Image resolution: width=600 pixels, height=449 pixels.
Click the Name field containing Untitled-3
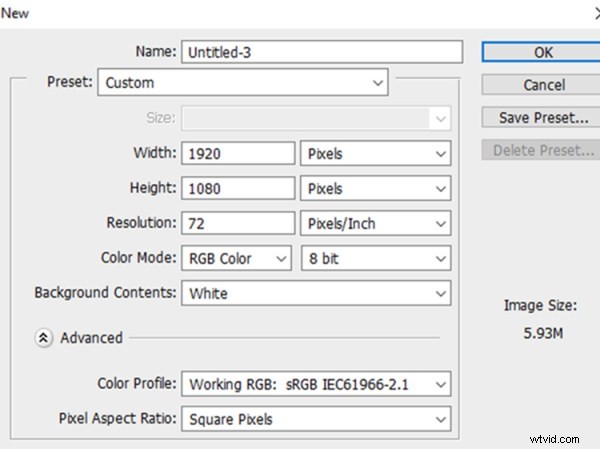coord(321,51)
